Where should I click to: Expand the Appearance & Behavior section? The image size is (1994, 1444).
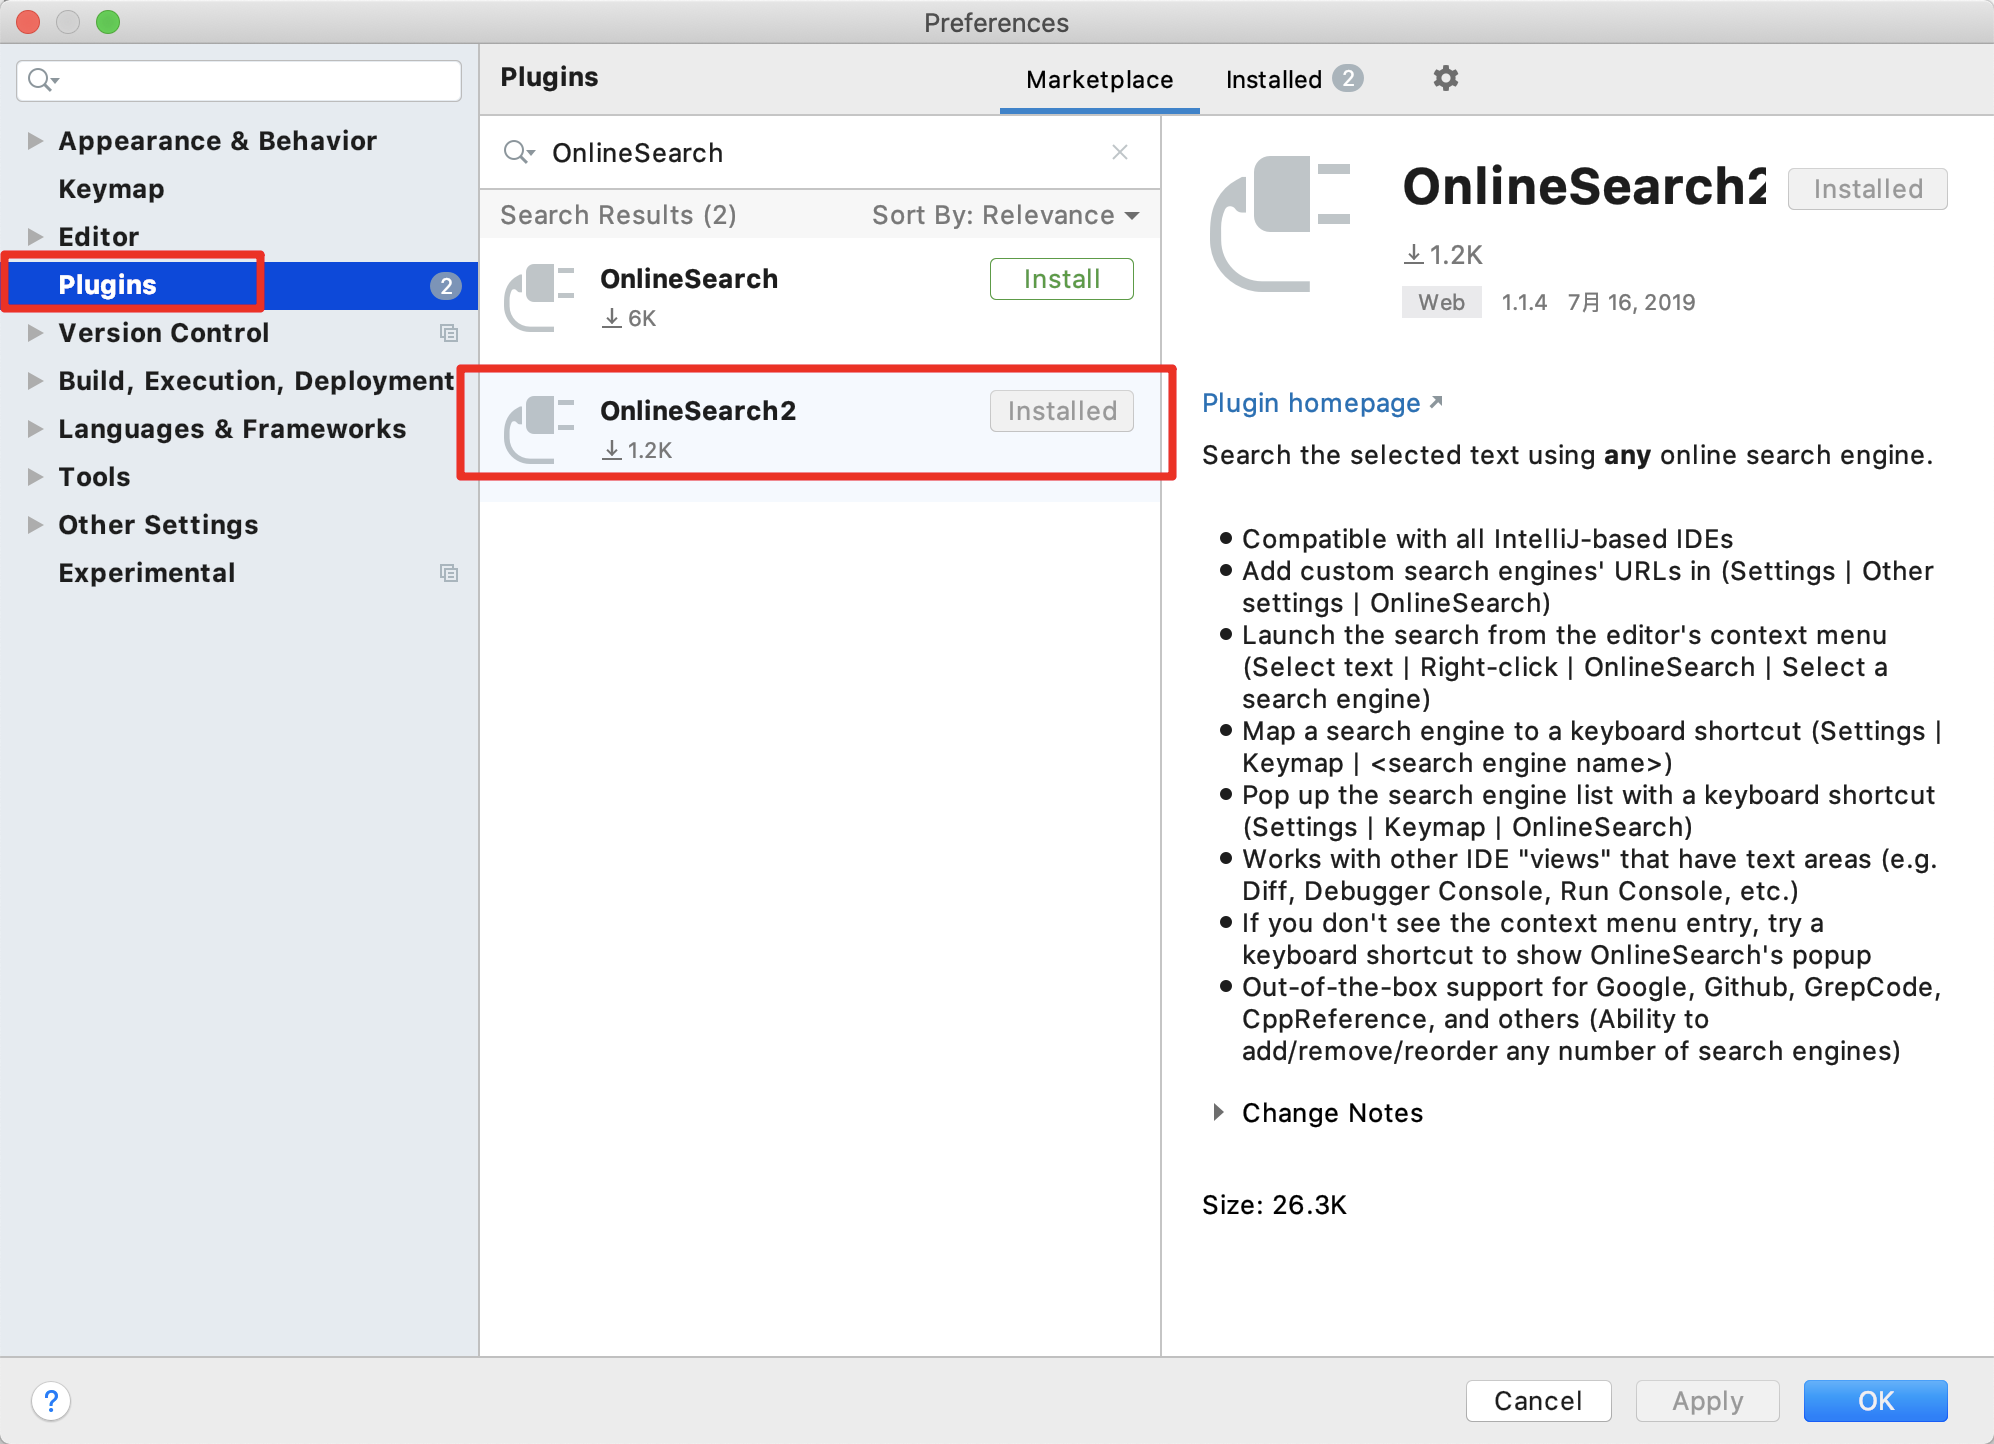35,141
